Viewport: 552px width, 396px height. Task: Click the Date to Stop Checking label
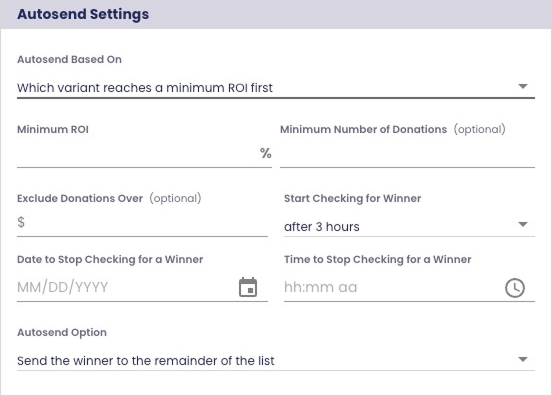point(110,259)
